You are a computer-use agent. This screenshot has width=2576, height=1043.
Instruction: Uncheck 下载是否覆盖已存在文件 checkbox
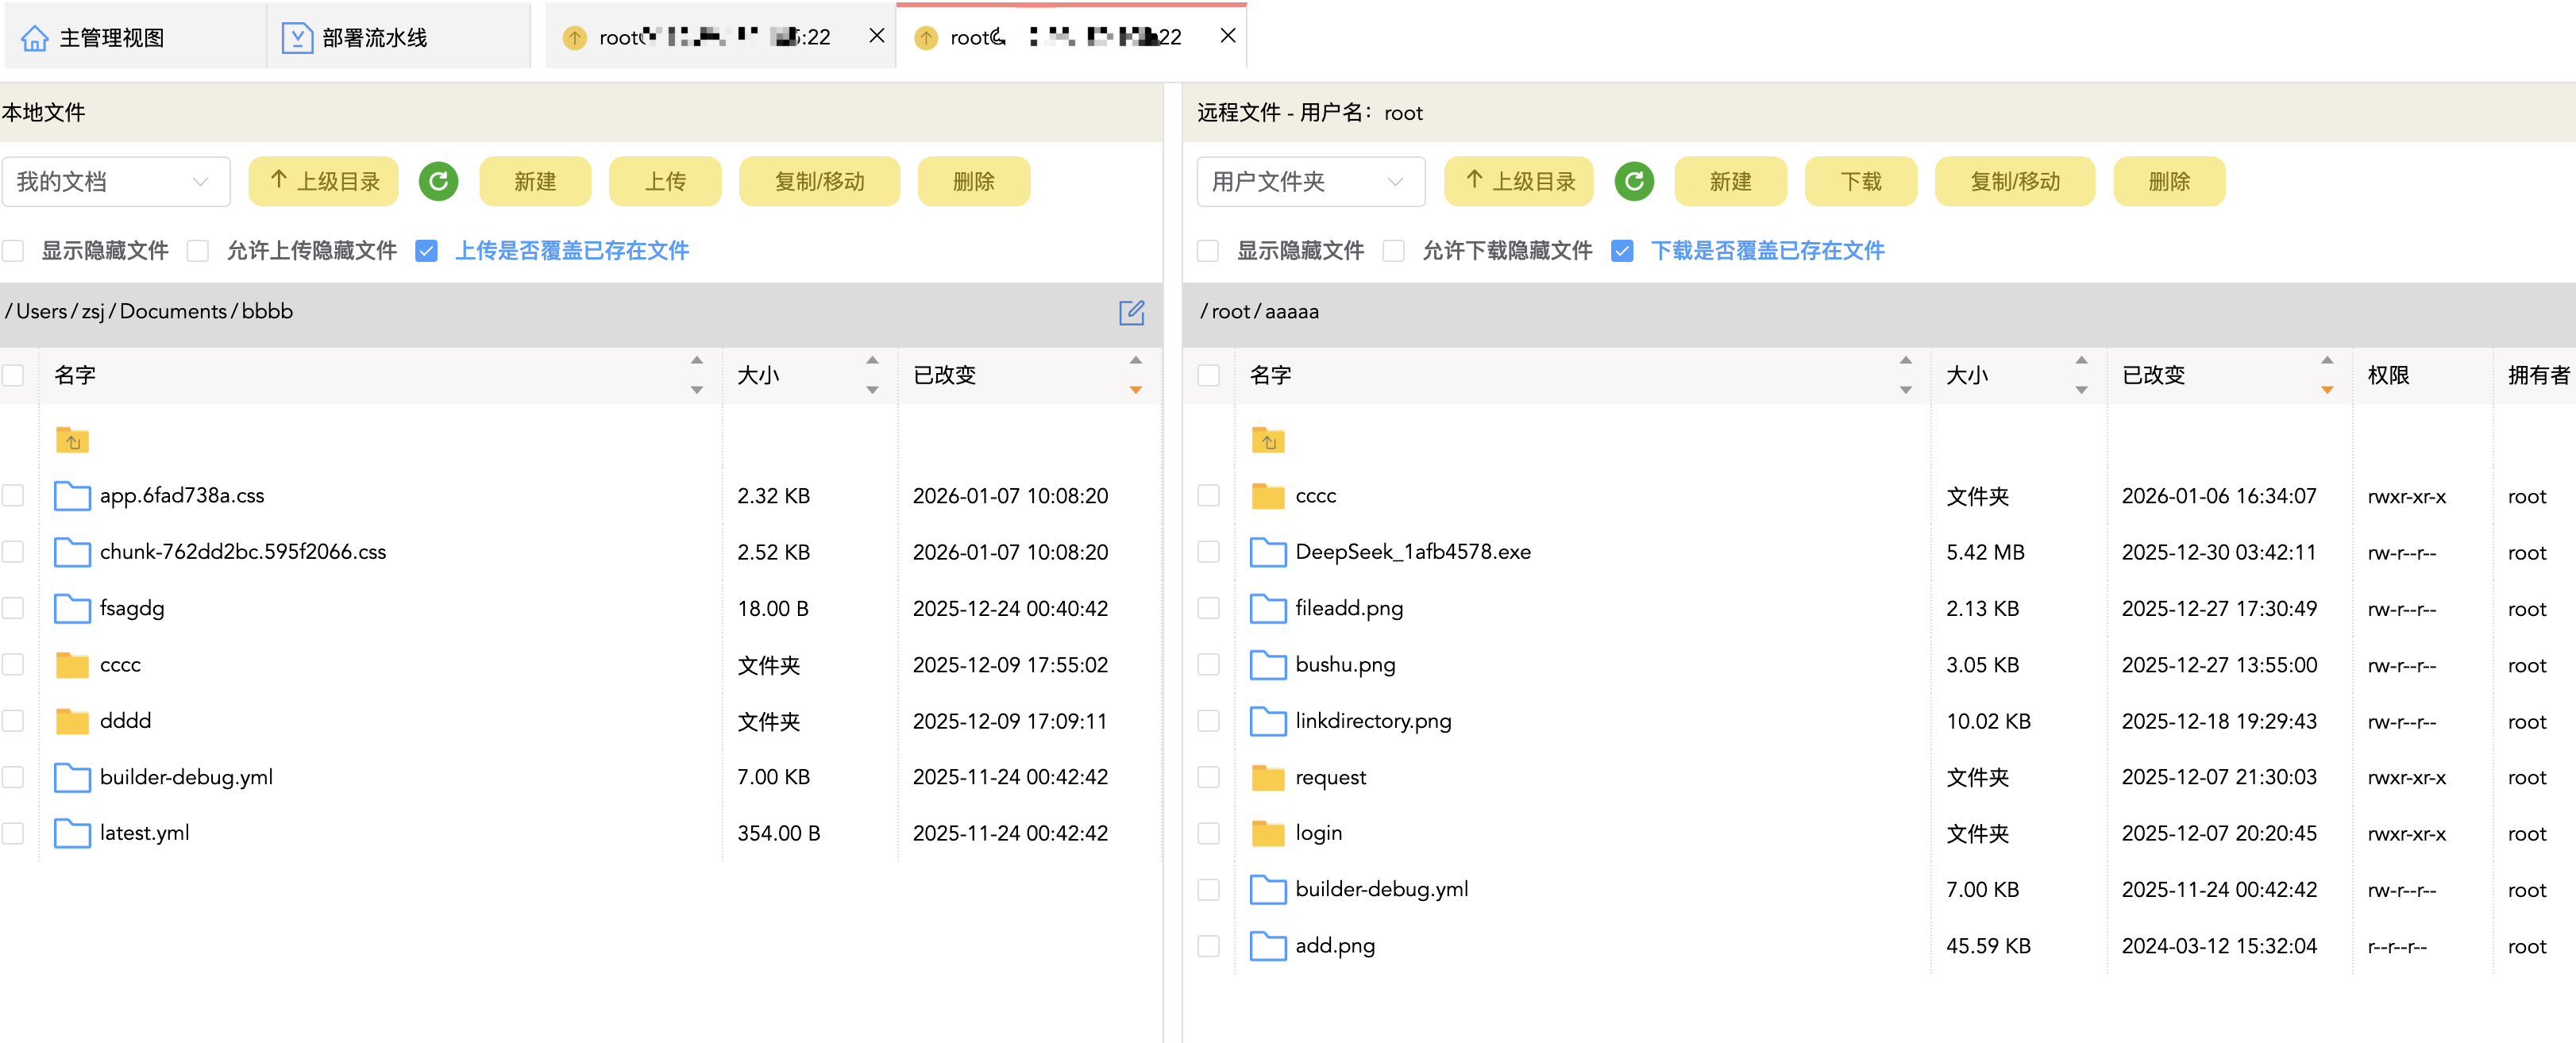pyautogui.click(x=1622, y=250)
